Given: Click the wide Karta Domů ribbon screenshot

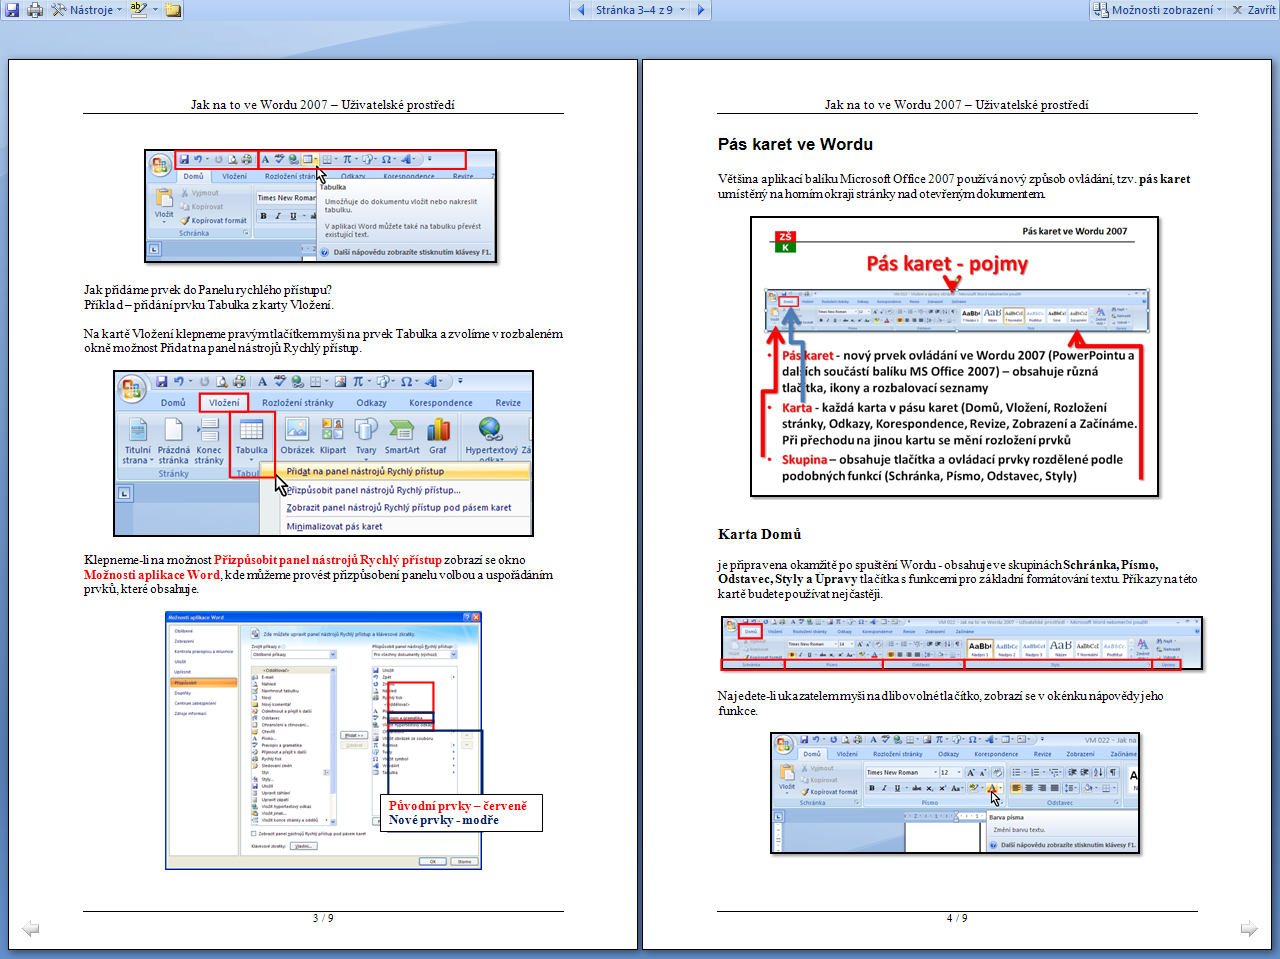Looking at the screenshot, I should tap(961, 644).
